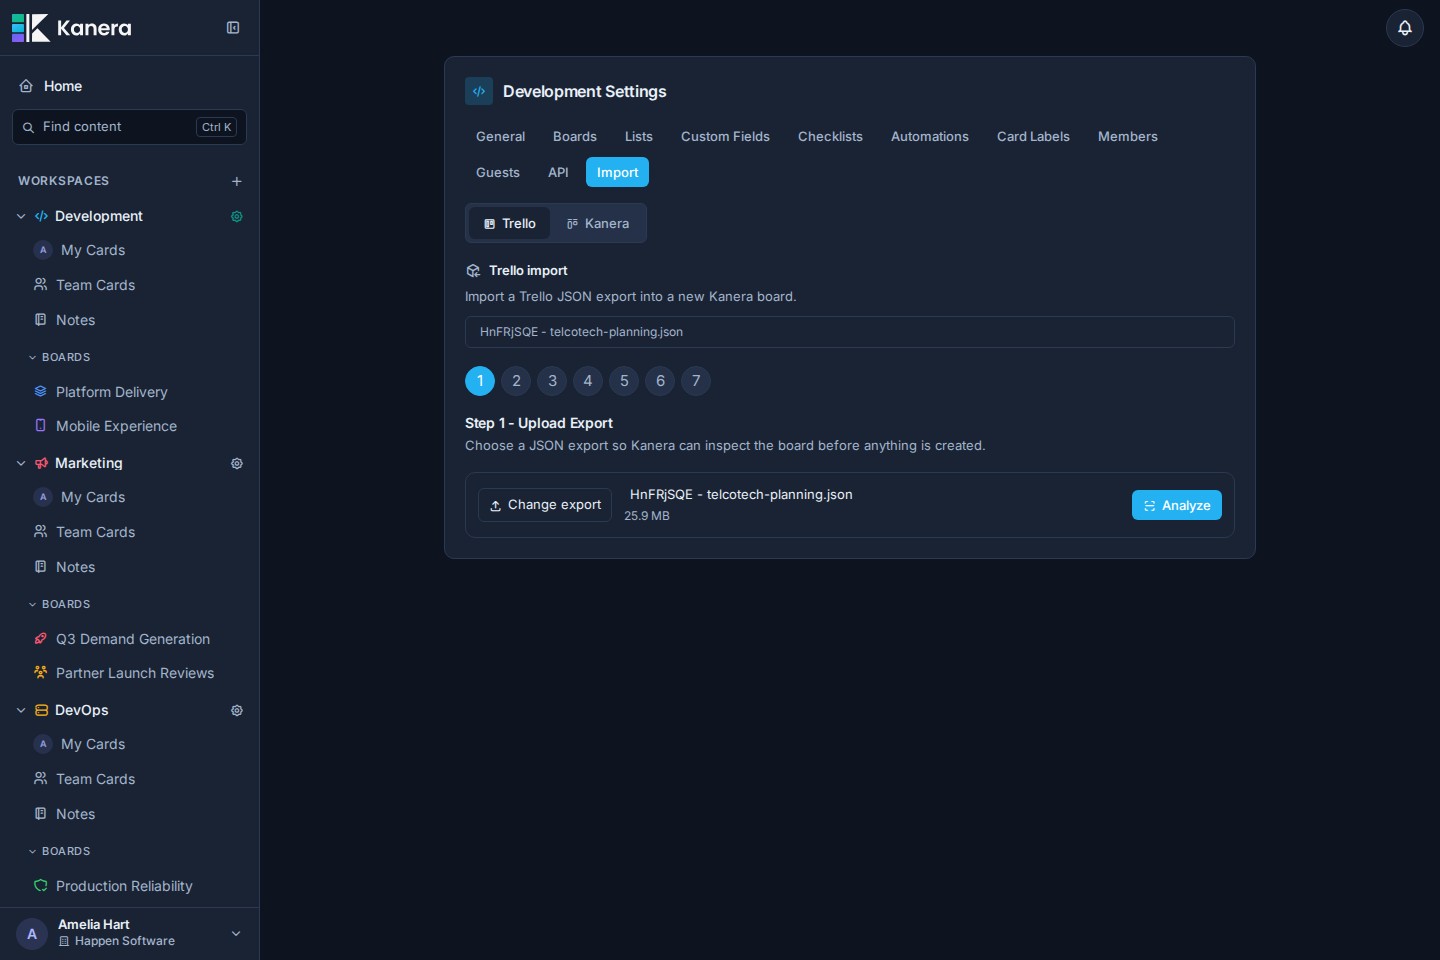Add a new workspace with plus icon

[237, 181]
